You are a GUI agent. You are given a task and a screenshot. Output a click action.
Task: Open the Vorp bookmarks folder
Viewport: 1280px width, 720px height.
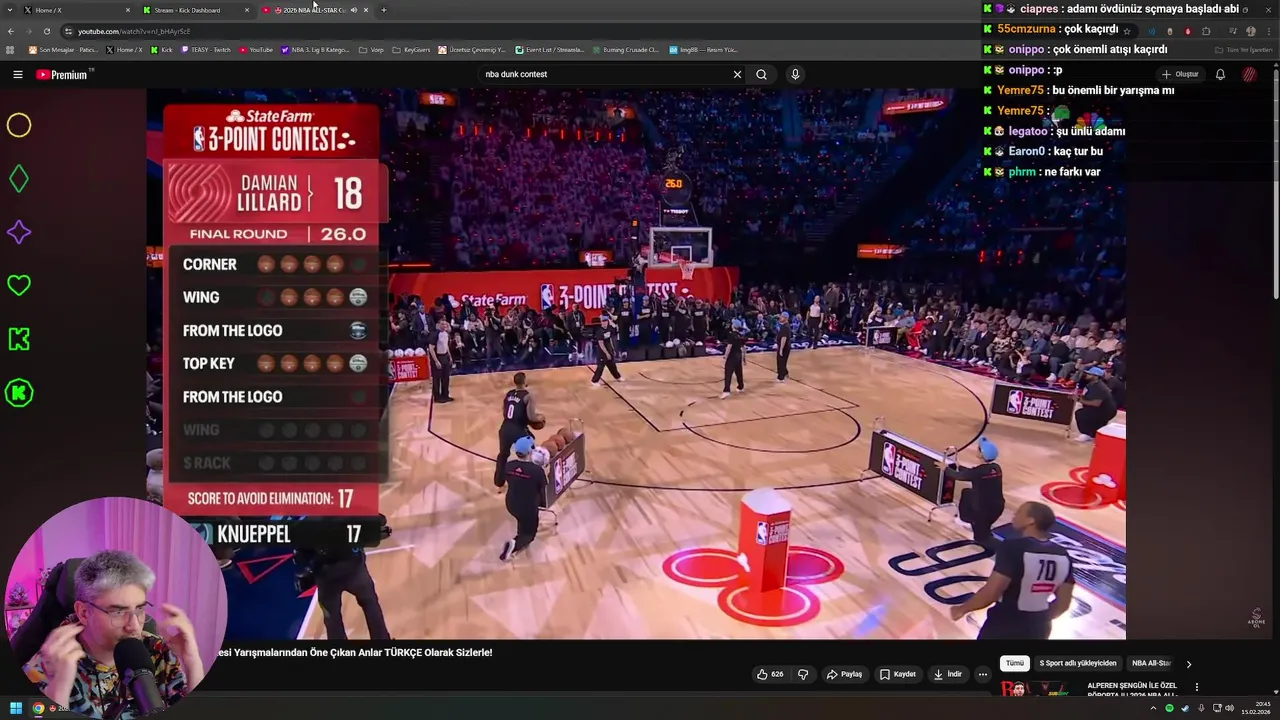pos(371,49)
